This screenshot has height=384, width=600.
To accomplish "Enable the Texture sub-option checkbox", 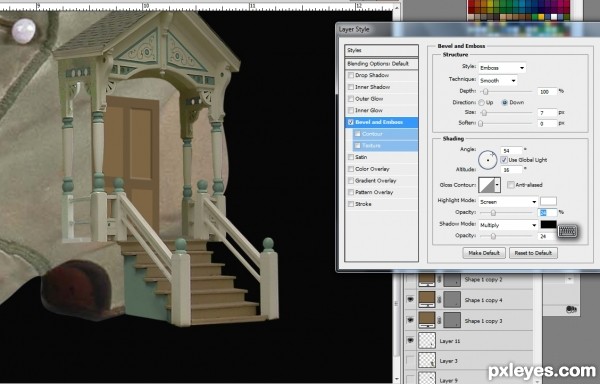I will [357, 146].
